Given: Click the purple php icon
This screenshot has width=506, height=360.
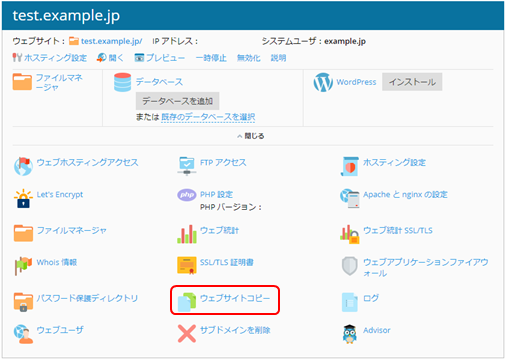Looking at the screenshot, I should (x=187, y=195).
